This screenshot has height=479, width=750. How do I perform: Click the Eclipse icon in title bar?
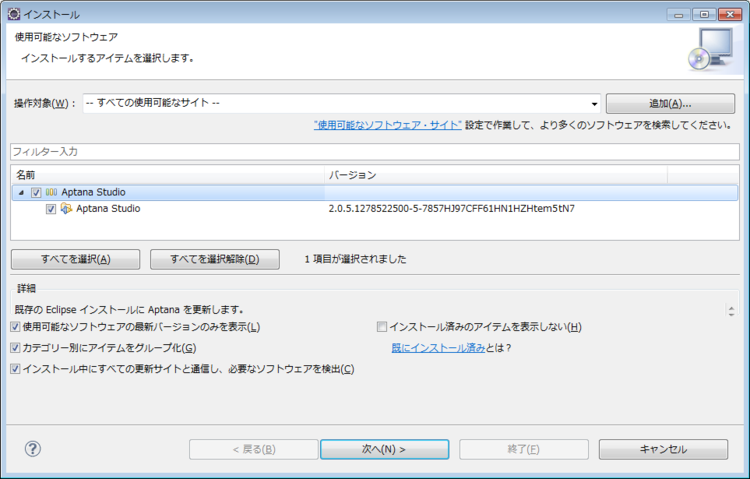[x=14, y=14]
